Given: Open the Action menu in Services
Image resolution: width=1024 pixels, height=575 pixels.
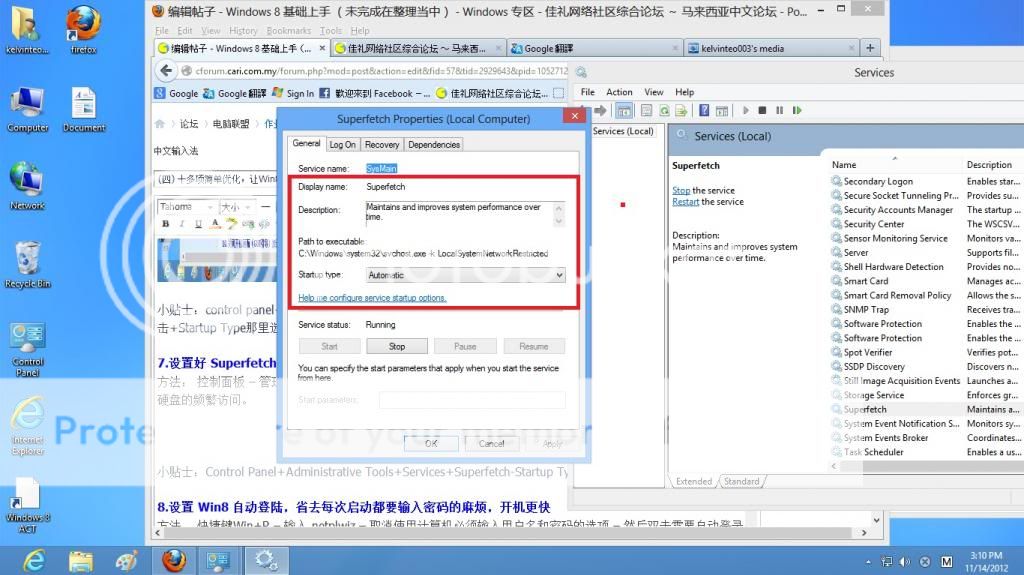Looking at the screenshot, I should pos(619,92).
